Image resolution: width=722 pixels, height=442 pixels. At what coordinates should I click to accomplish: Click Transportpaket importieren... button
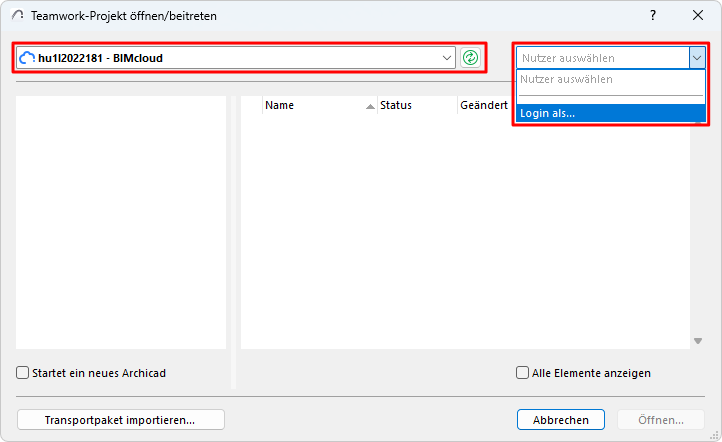coord(120,420)
